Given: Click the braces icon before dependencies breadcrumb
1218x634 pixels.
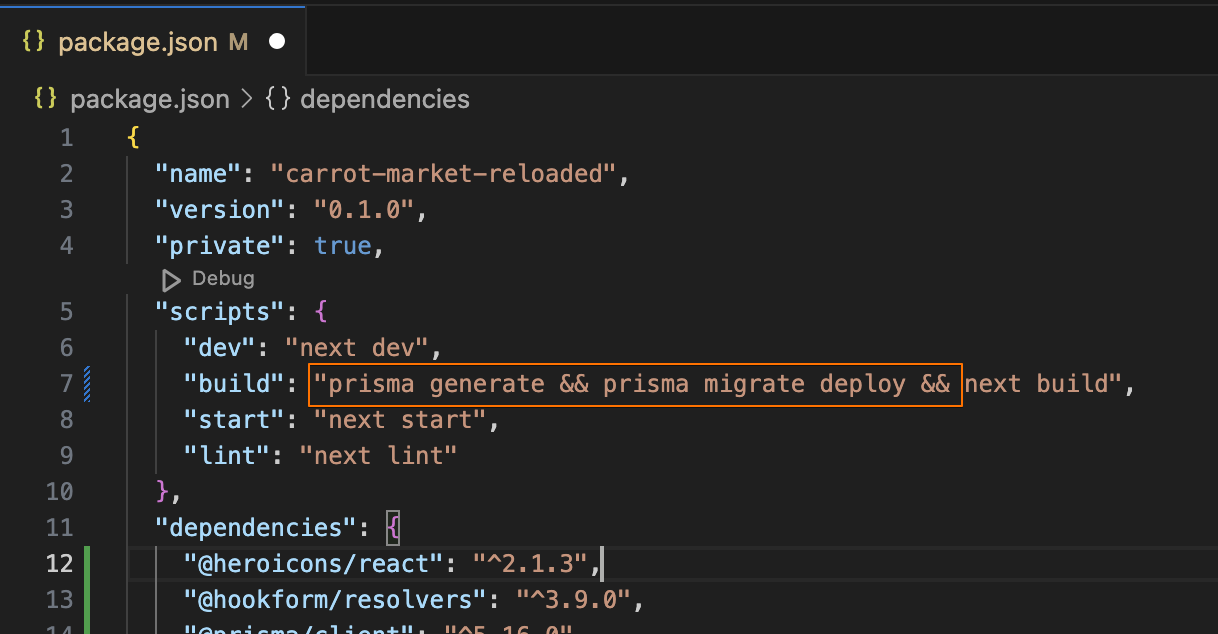Looking at the screenshot, I should [x=278, y=99].
